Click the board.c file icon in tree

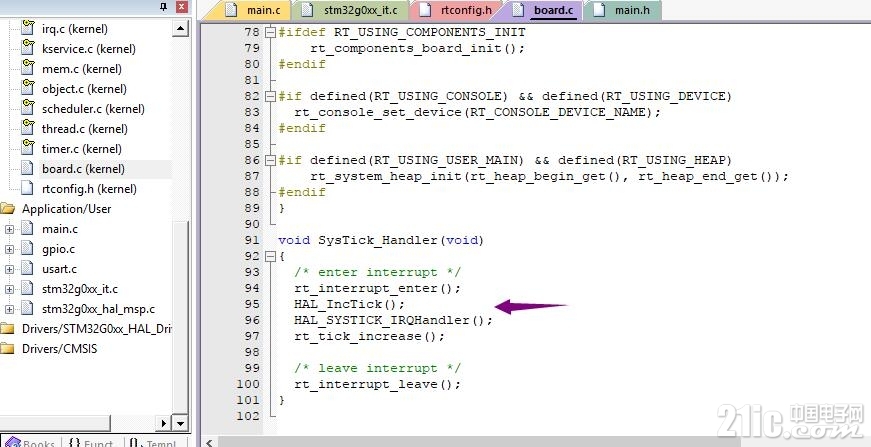tap(28, 168)
